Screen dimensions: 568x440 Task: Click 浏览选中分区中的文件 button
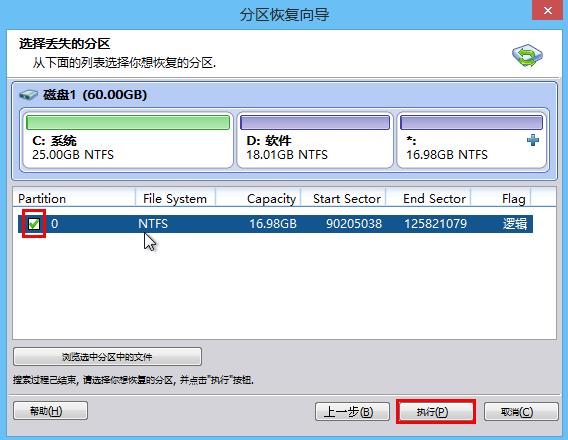pos(108,357)
